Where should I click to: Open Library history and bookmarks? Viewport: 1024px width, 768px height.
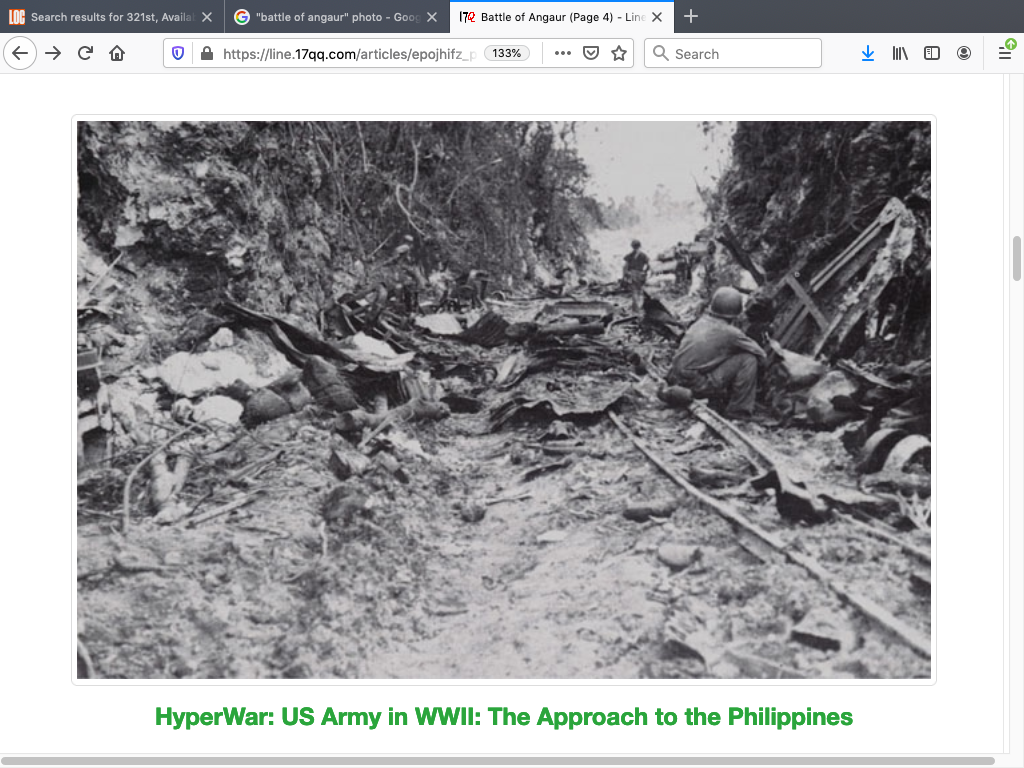pyautogui.click(x=900, y=54)
